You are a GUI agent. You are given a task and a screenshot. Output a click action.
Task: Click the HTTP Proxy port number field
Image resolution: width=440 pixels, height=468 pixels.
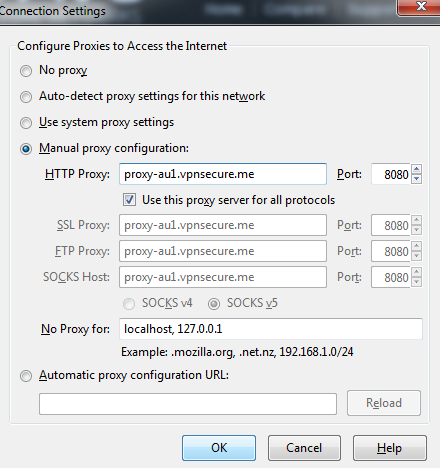pyautogui.click(x=391, y=174)
